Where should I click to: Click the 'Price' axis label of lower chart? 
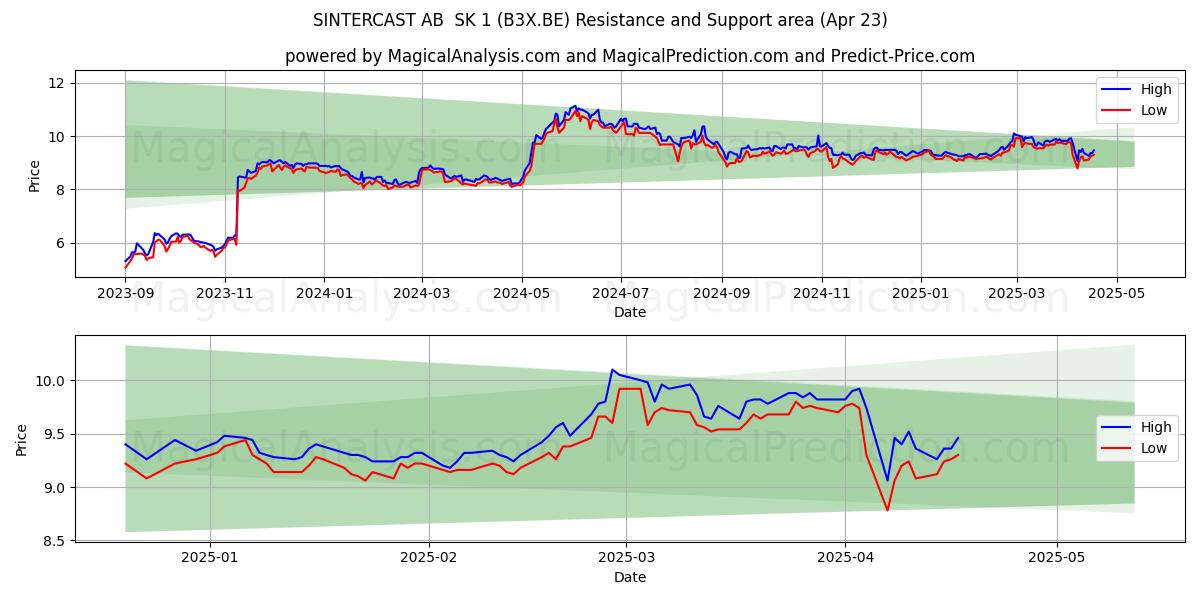point(22,439)
